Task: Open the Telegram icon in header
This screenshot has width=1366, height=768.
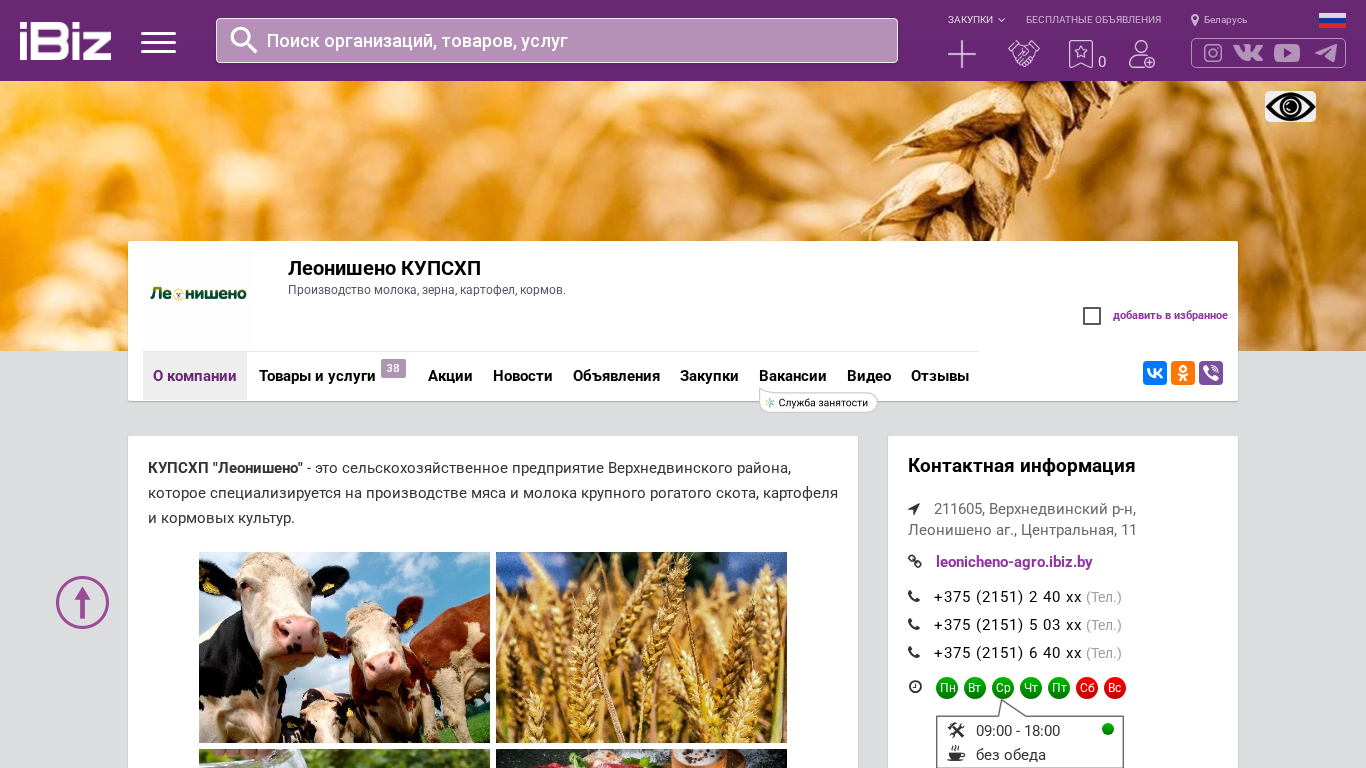Action: pos(1326,53)
